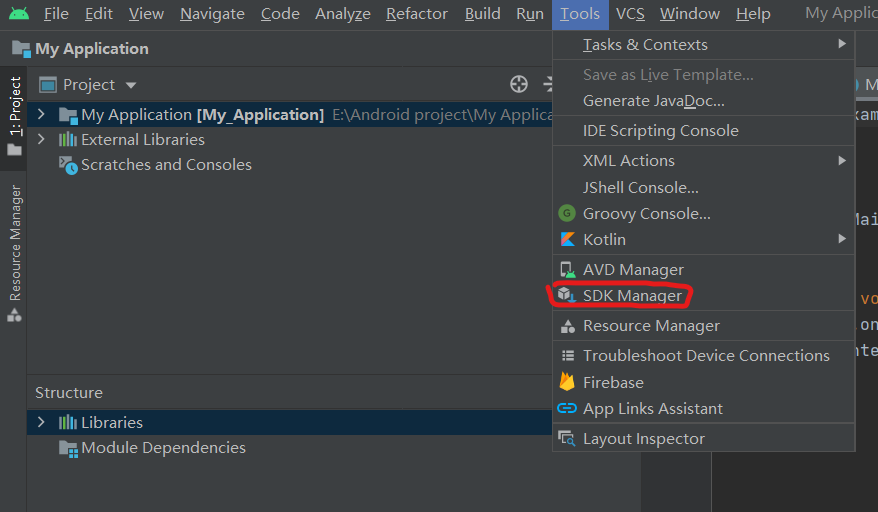Open the Tasks & Contexts submenu arrow
The width and height of the screenshot is (878, 512).
(842, 44)
